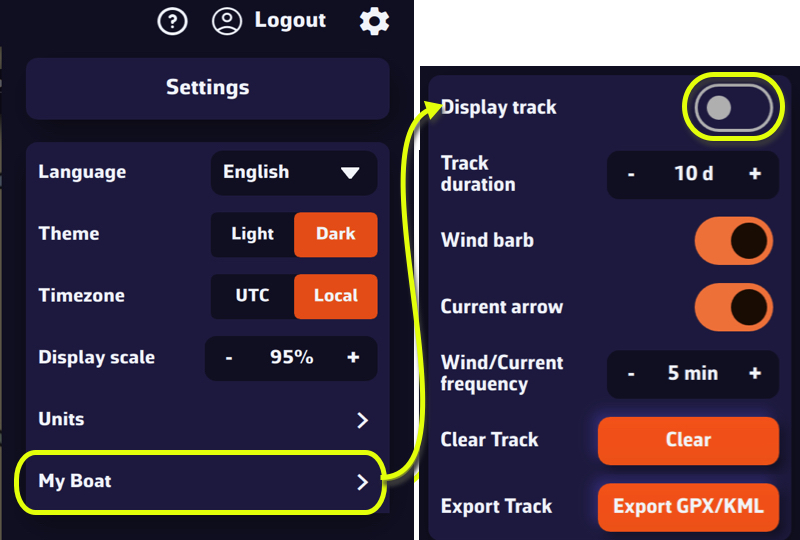Turn off the Wind barb toggle
Viewport: 800px width, 540px height.
(733, 241)
